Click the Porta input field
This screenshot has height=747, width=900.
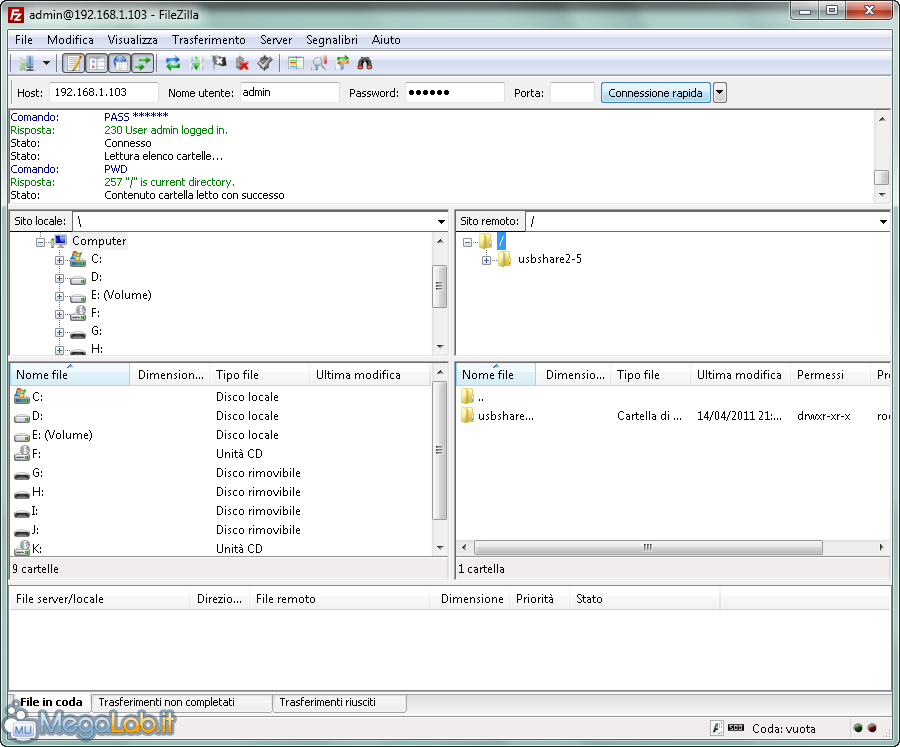coord(572,92)
